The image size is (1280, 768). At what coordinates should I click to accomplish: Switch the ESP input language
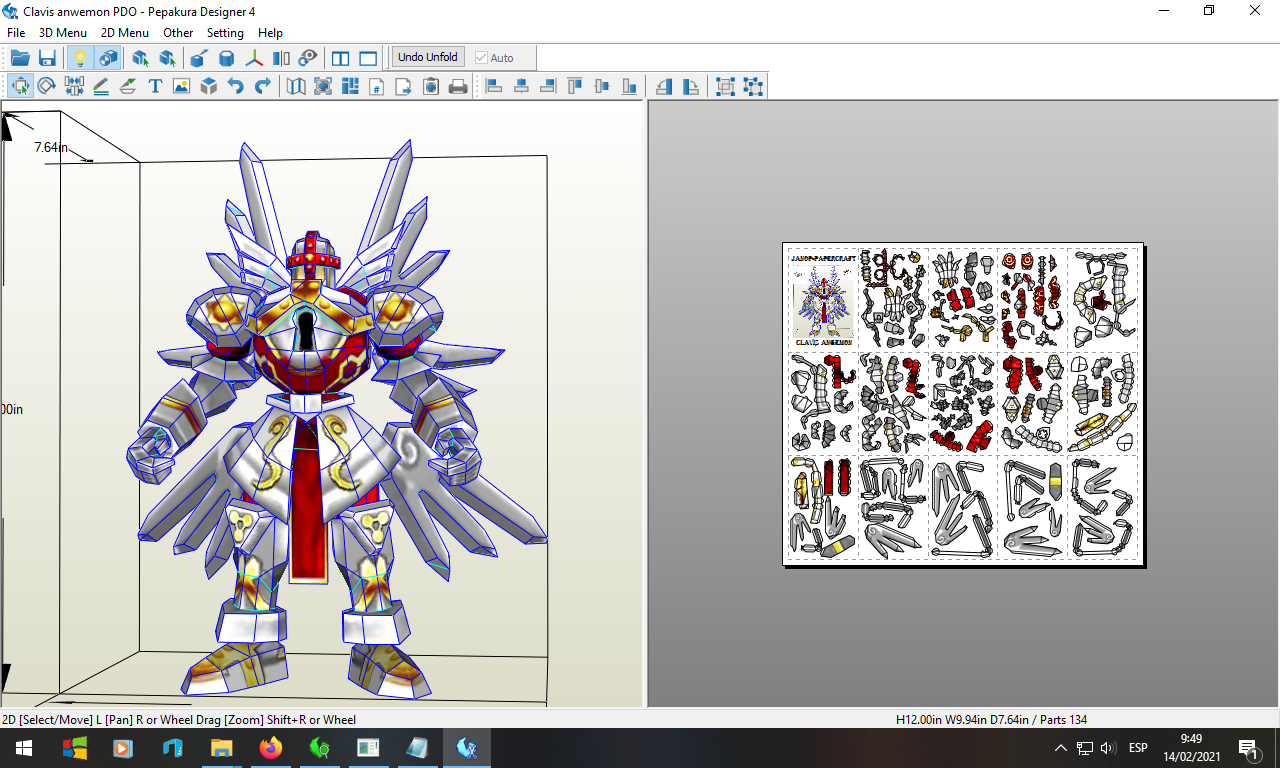(x=1138, y=748)
